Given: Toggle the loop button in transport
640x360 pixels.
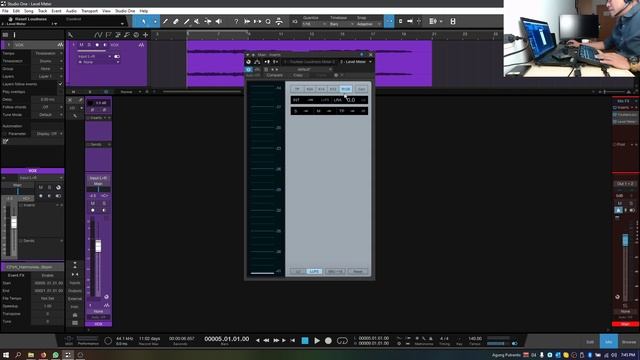Looking at the screenshot, I should click(342, 340).
